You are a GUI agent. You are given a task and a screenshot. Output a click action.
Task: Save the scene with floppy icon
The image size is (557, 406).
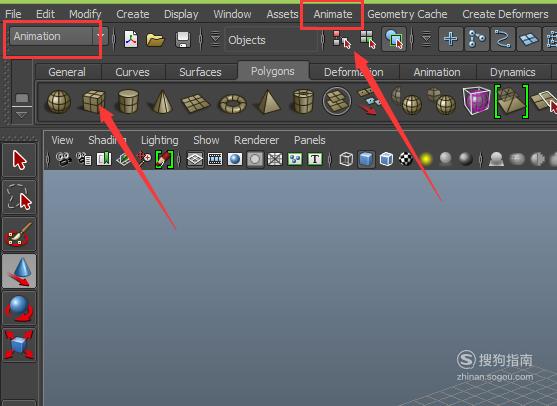183,40
